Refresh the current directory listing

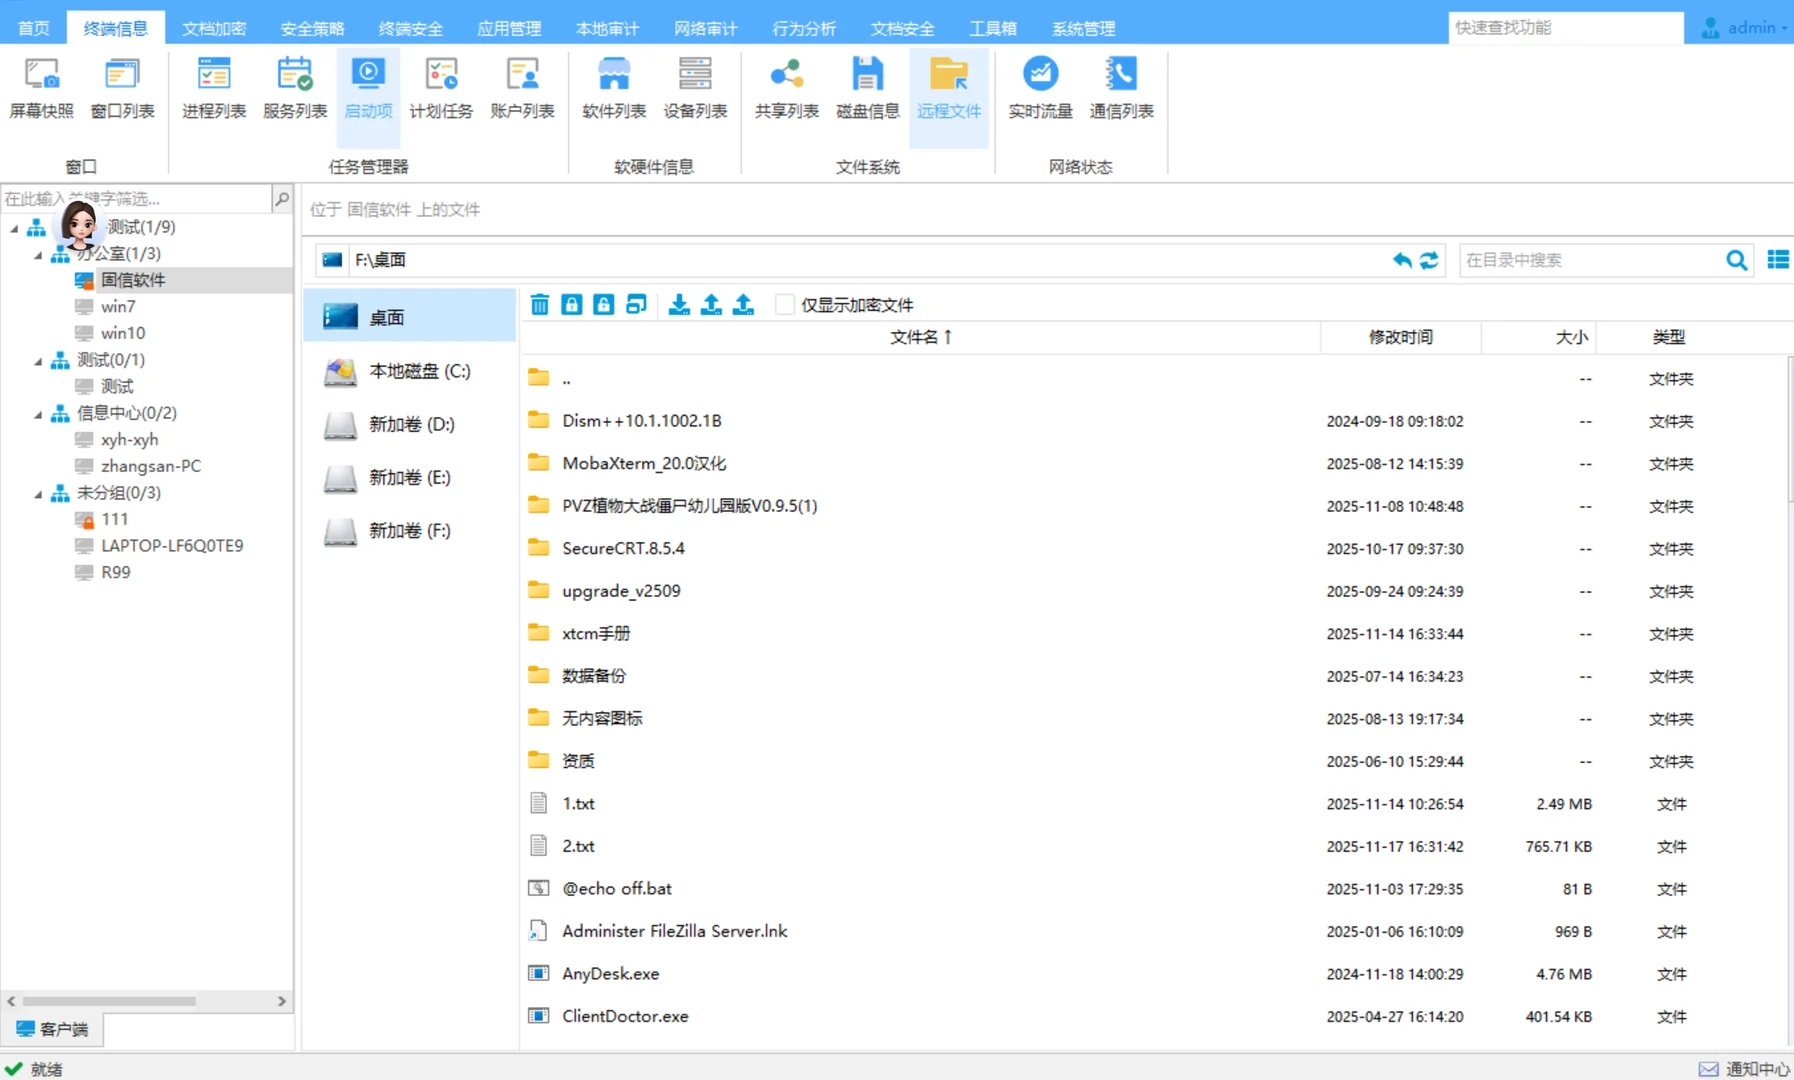1429,260
